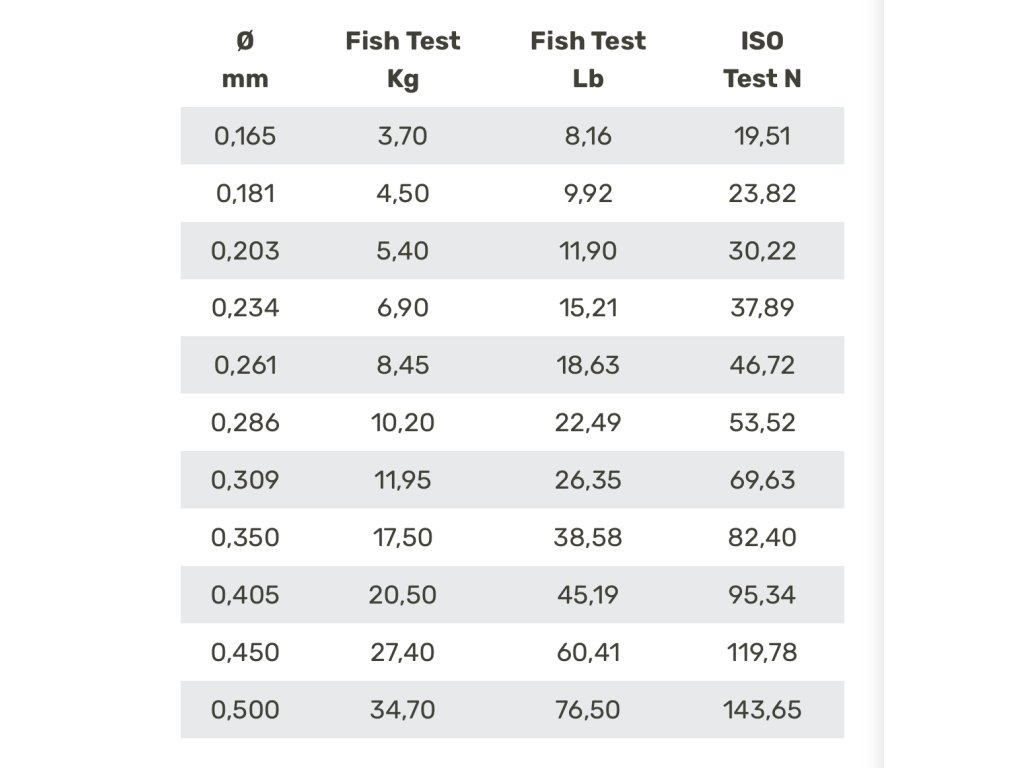Click the Ø mm column header

pos(245,59)
